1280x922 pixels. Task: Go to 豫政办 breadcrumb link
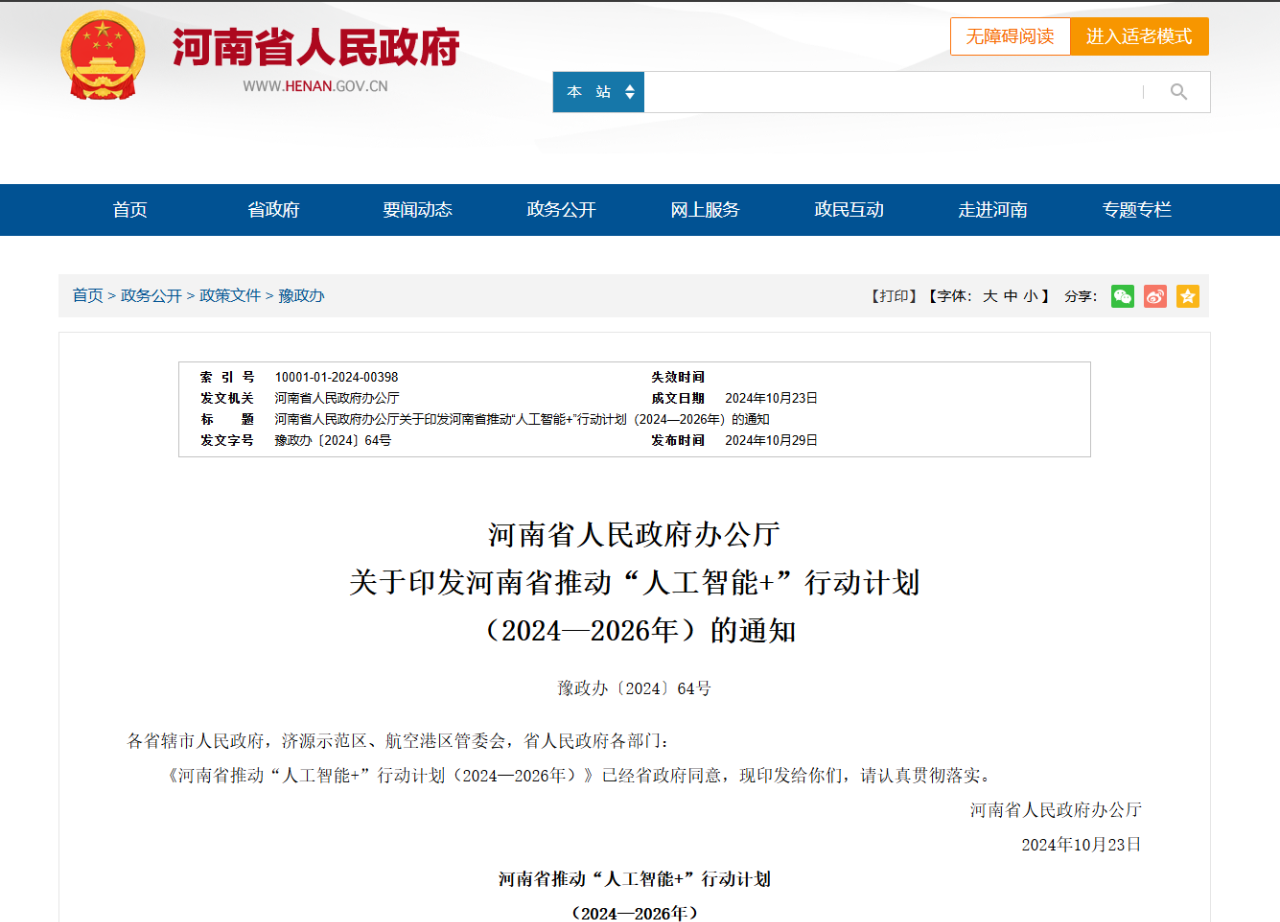(301, 296)
